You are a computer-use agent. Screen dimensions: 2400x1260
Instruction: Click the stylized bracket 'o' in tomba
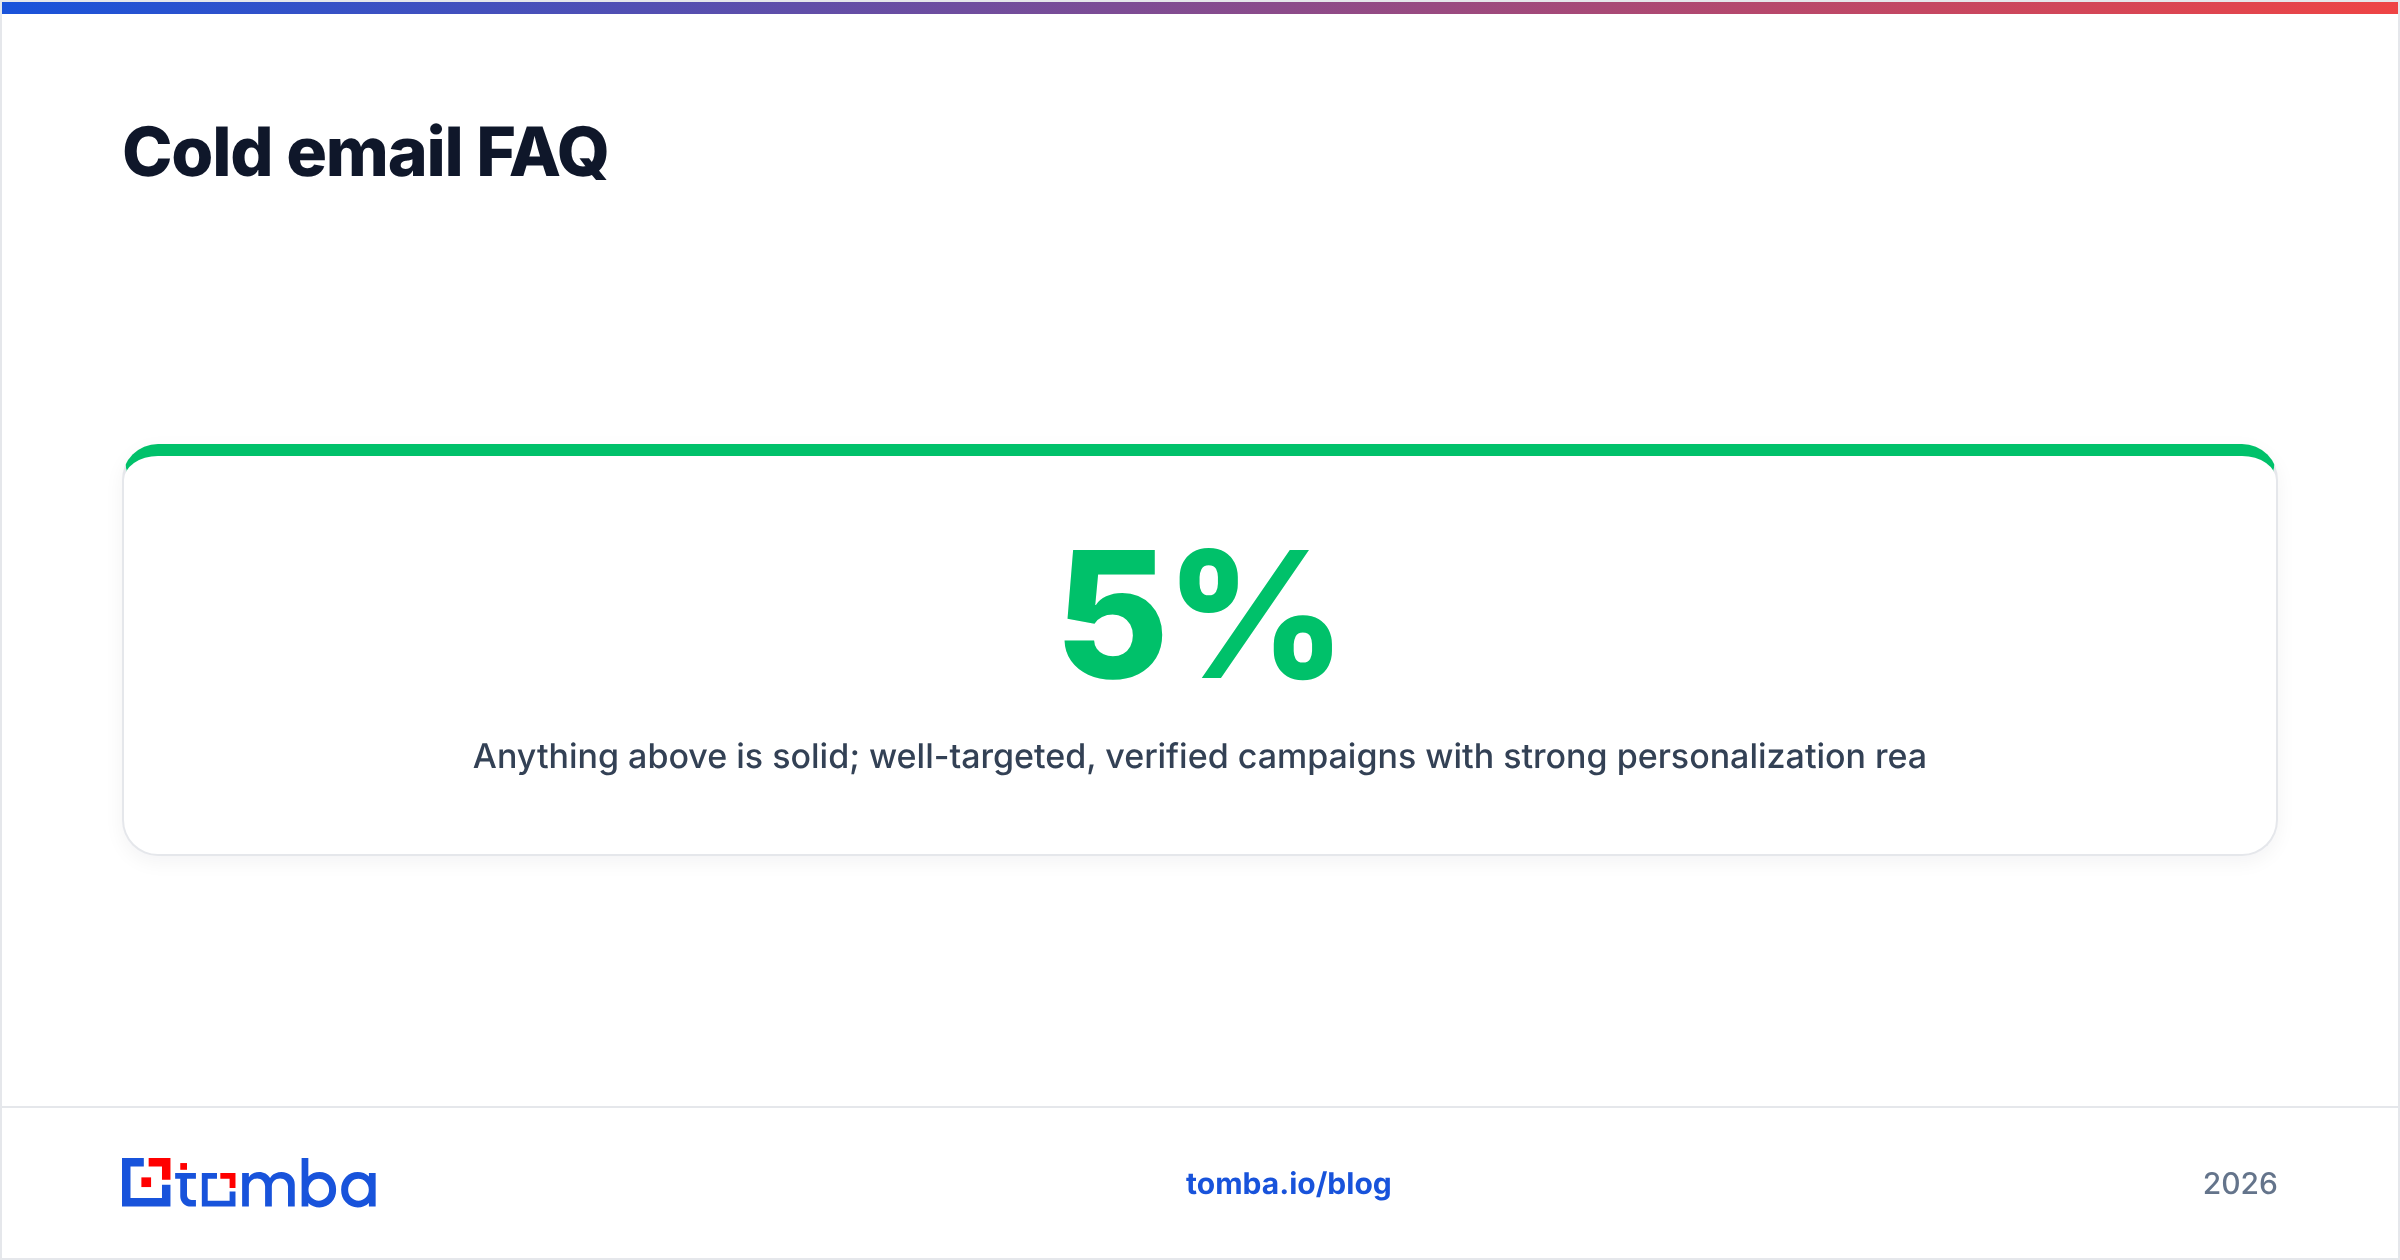pyautogui.click(x=218, y=1189)
